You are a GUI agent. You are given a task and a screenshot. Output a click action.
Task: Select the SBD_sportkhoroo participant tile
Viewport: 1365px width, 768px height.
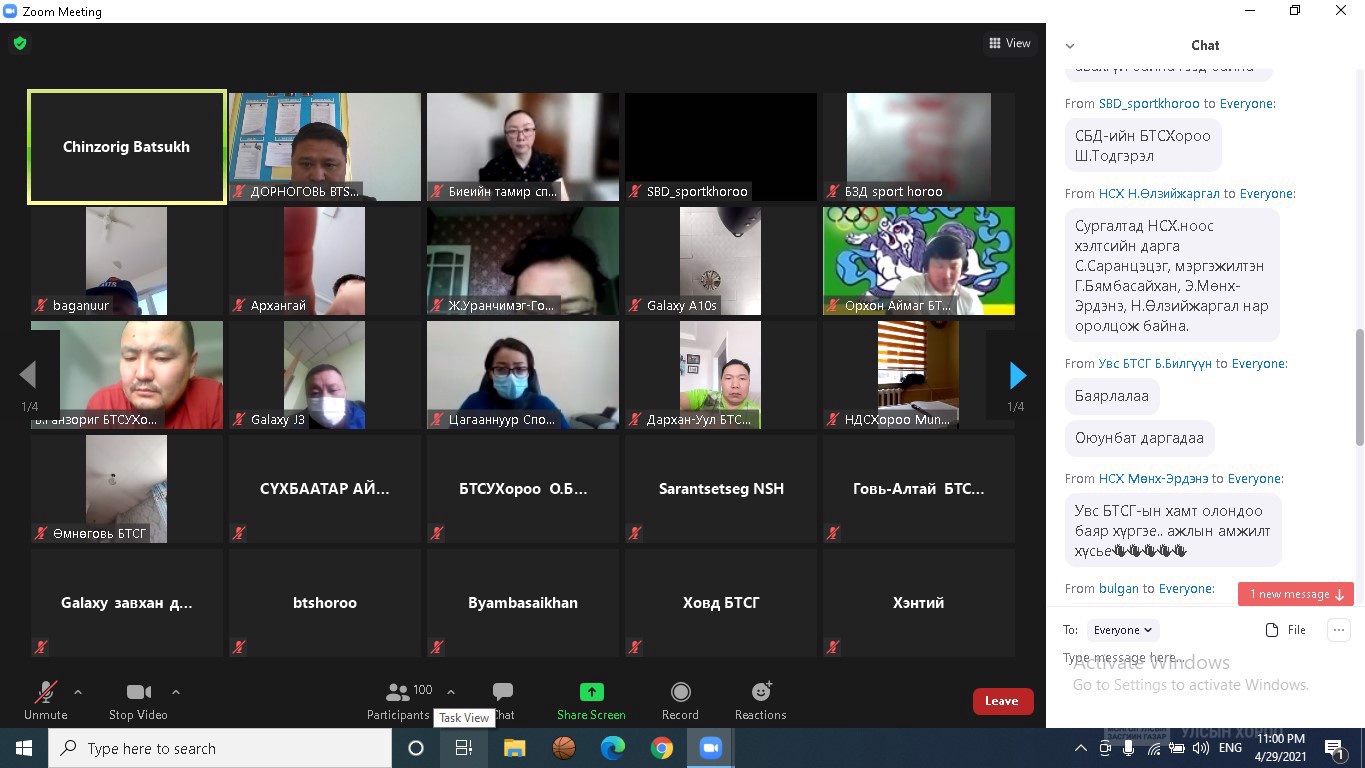[x=720, y=147]
